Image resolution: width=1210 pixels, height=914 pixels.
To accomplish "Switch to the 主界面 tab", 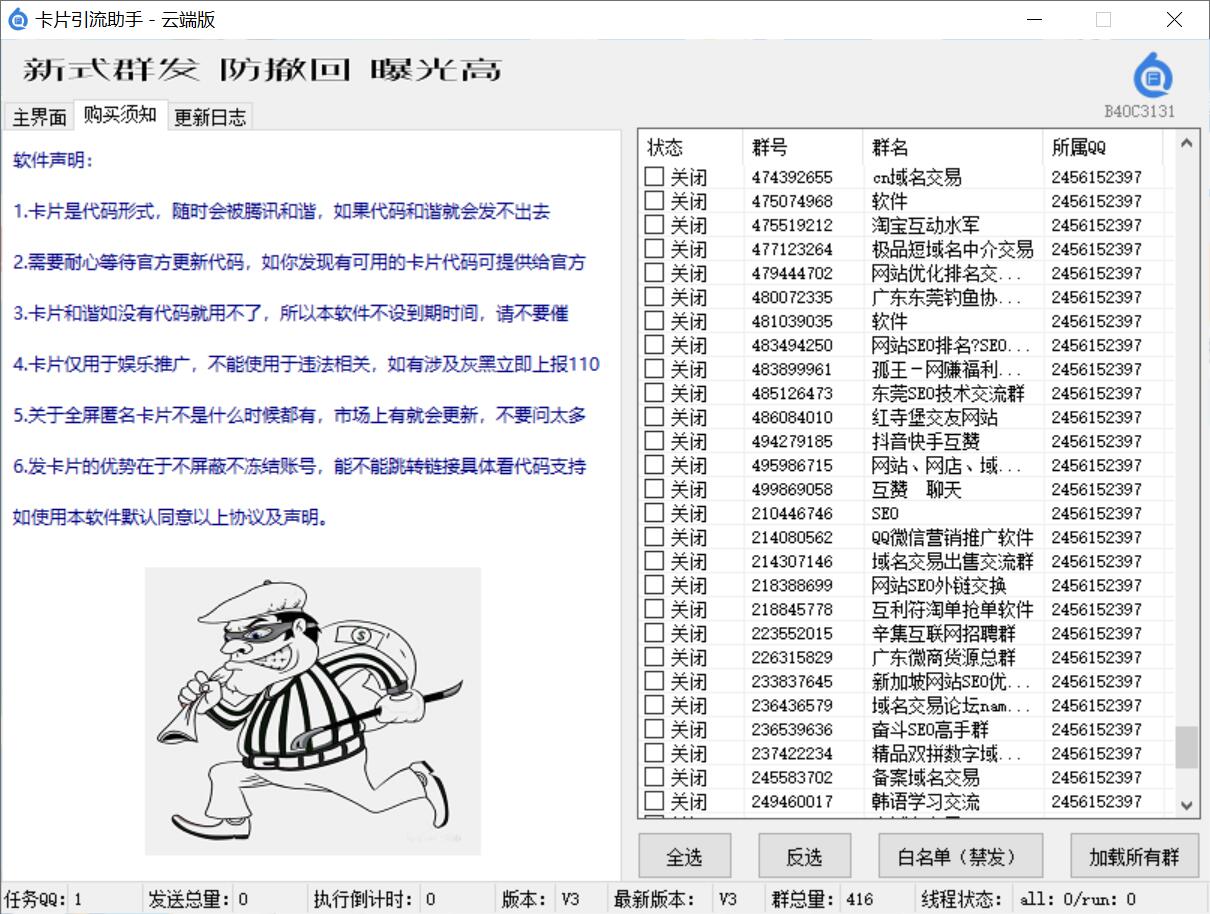I will point(39,117).
